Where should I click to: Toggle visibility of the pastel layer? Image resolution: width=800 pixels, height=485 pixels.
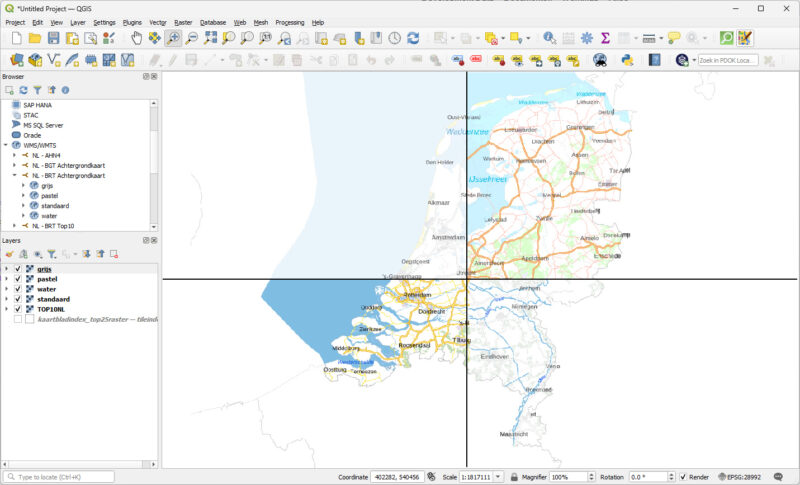click(x=18, y=279)
